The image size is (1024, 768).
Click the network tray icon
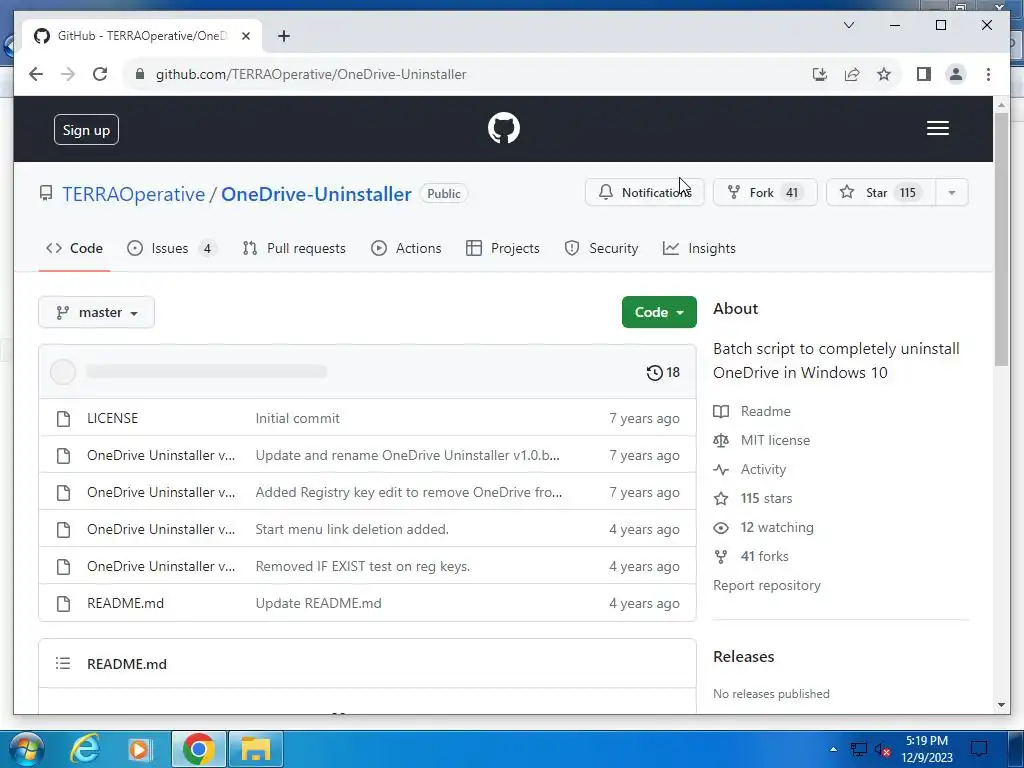(858, 749)
